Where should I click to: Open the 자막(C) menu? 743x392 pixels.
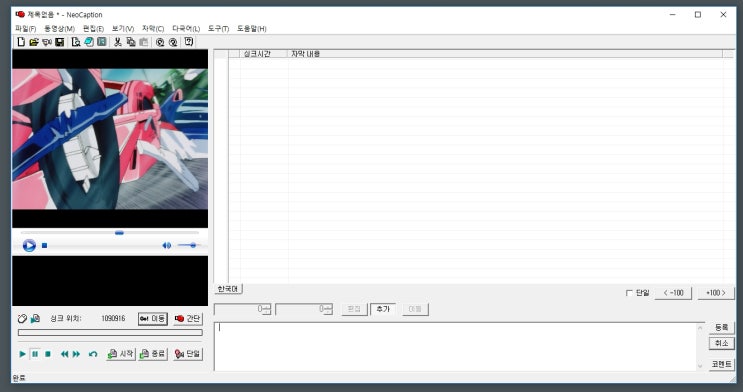click(153, 29)
